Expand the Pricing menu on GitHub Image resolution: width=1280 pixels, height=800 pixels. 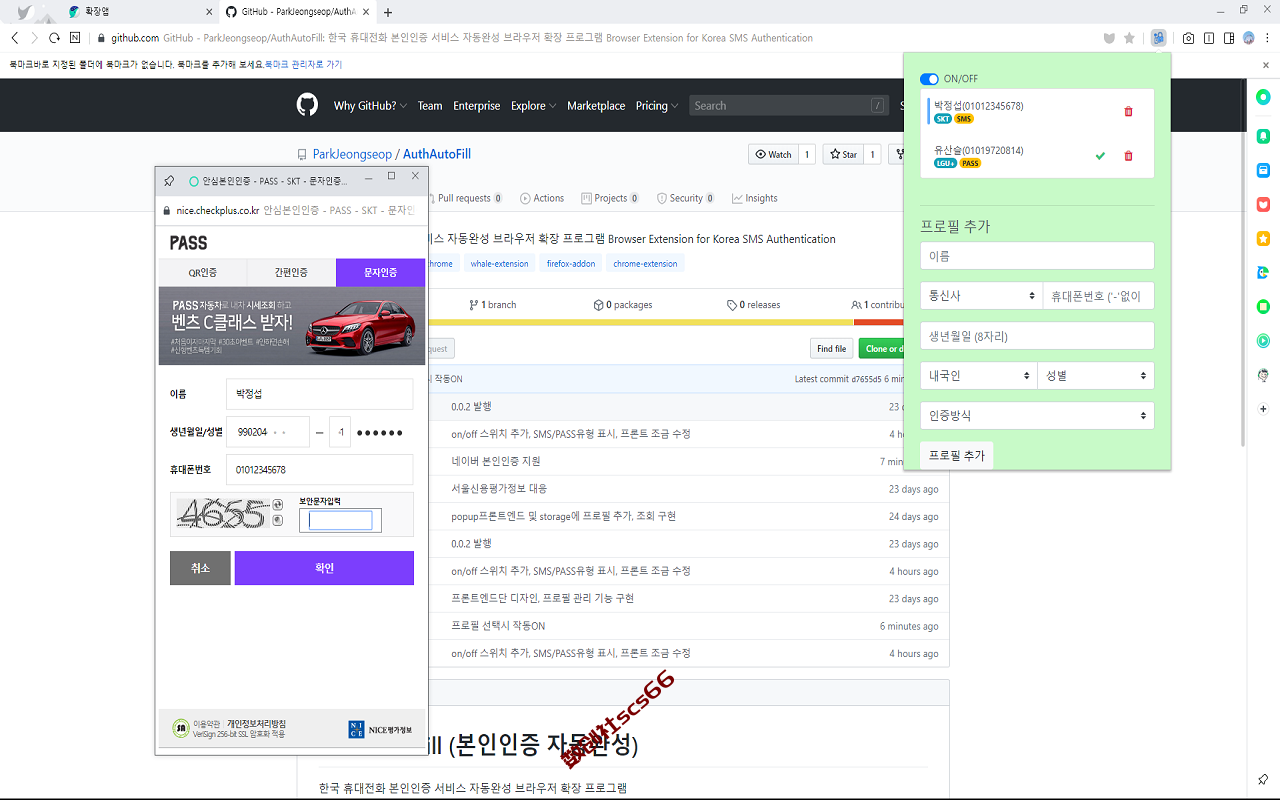click(x=657, y=106)
